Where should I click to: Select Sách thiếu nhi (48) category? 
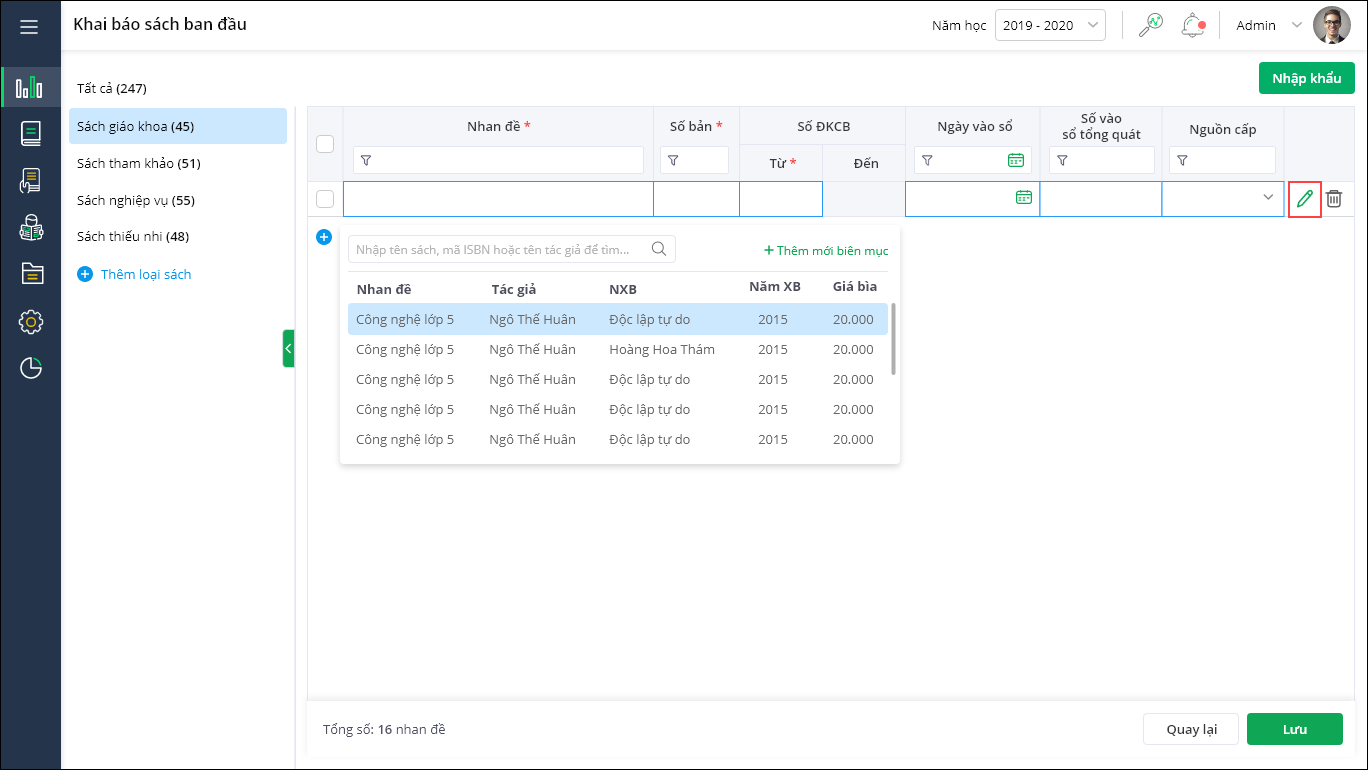(x=133, y=237)
